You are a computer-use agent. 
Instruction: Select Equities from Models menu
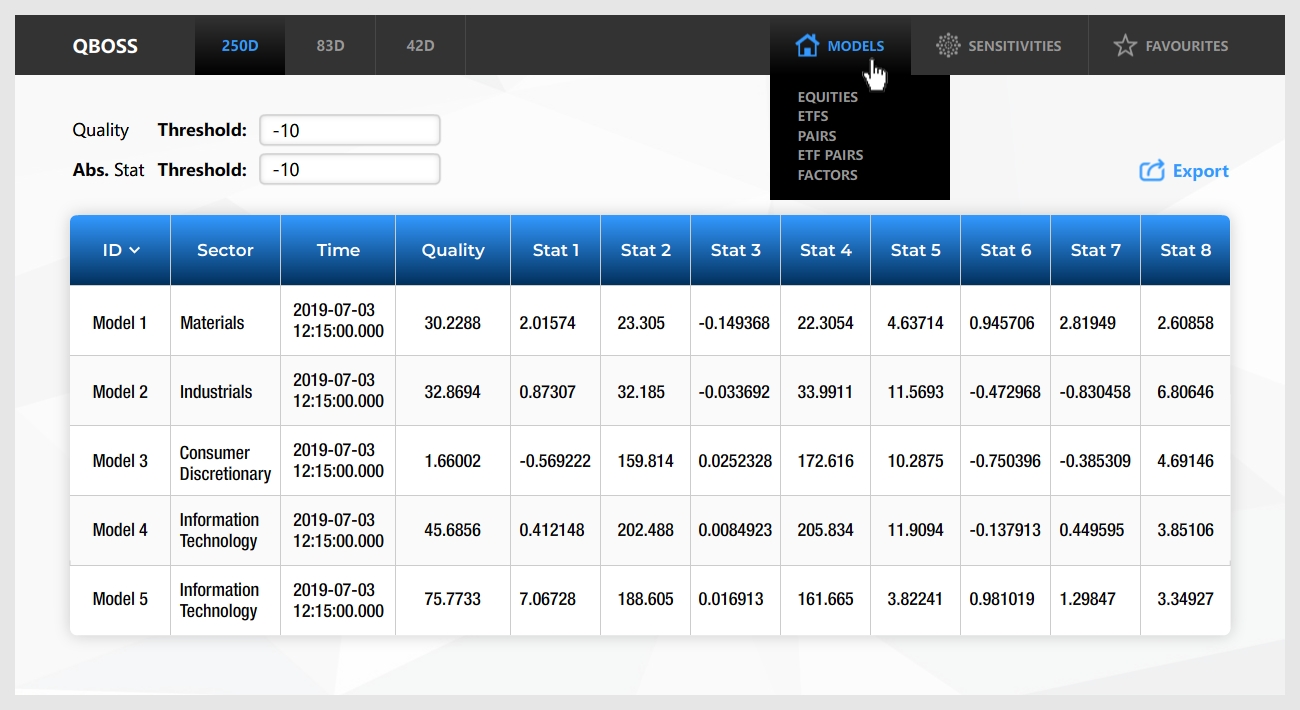pyautogui.click(x=827, y=97)
